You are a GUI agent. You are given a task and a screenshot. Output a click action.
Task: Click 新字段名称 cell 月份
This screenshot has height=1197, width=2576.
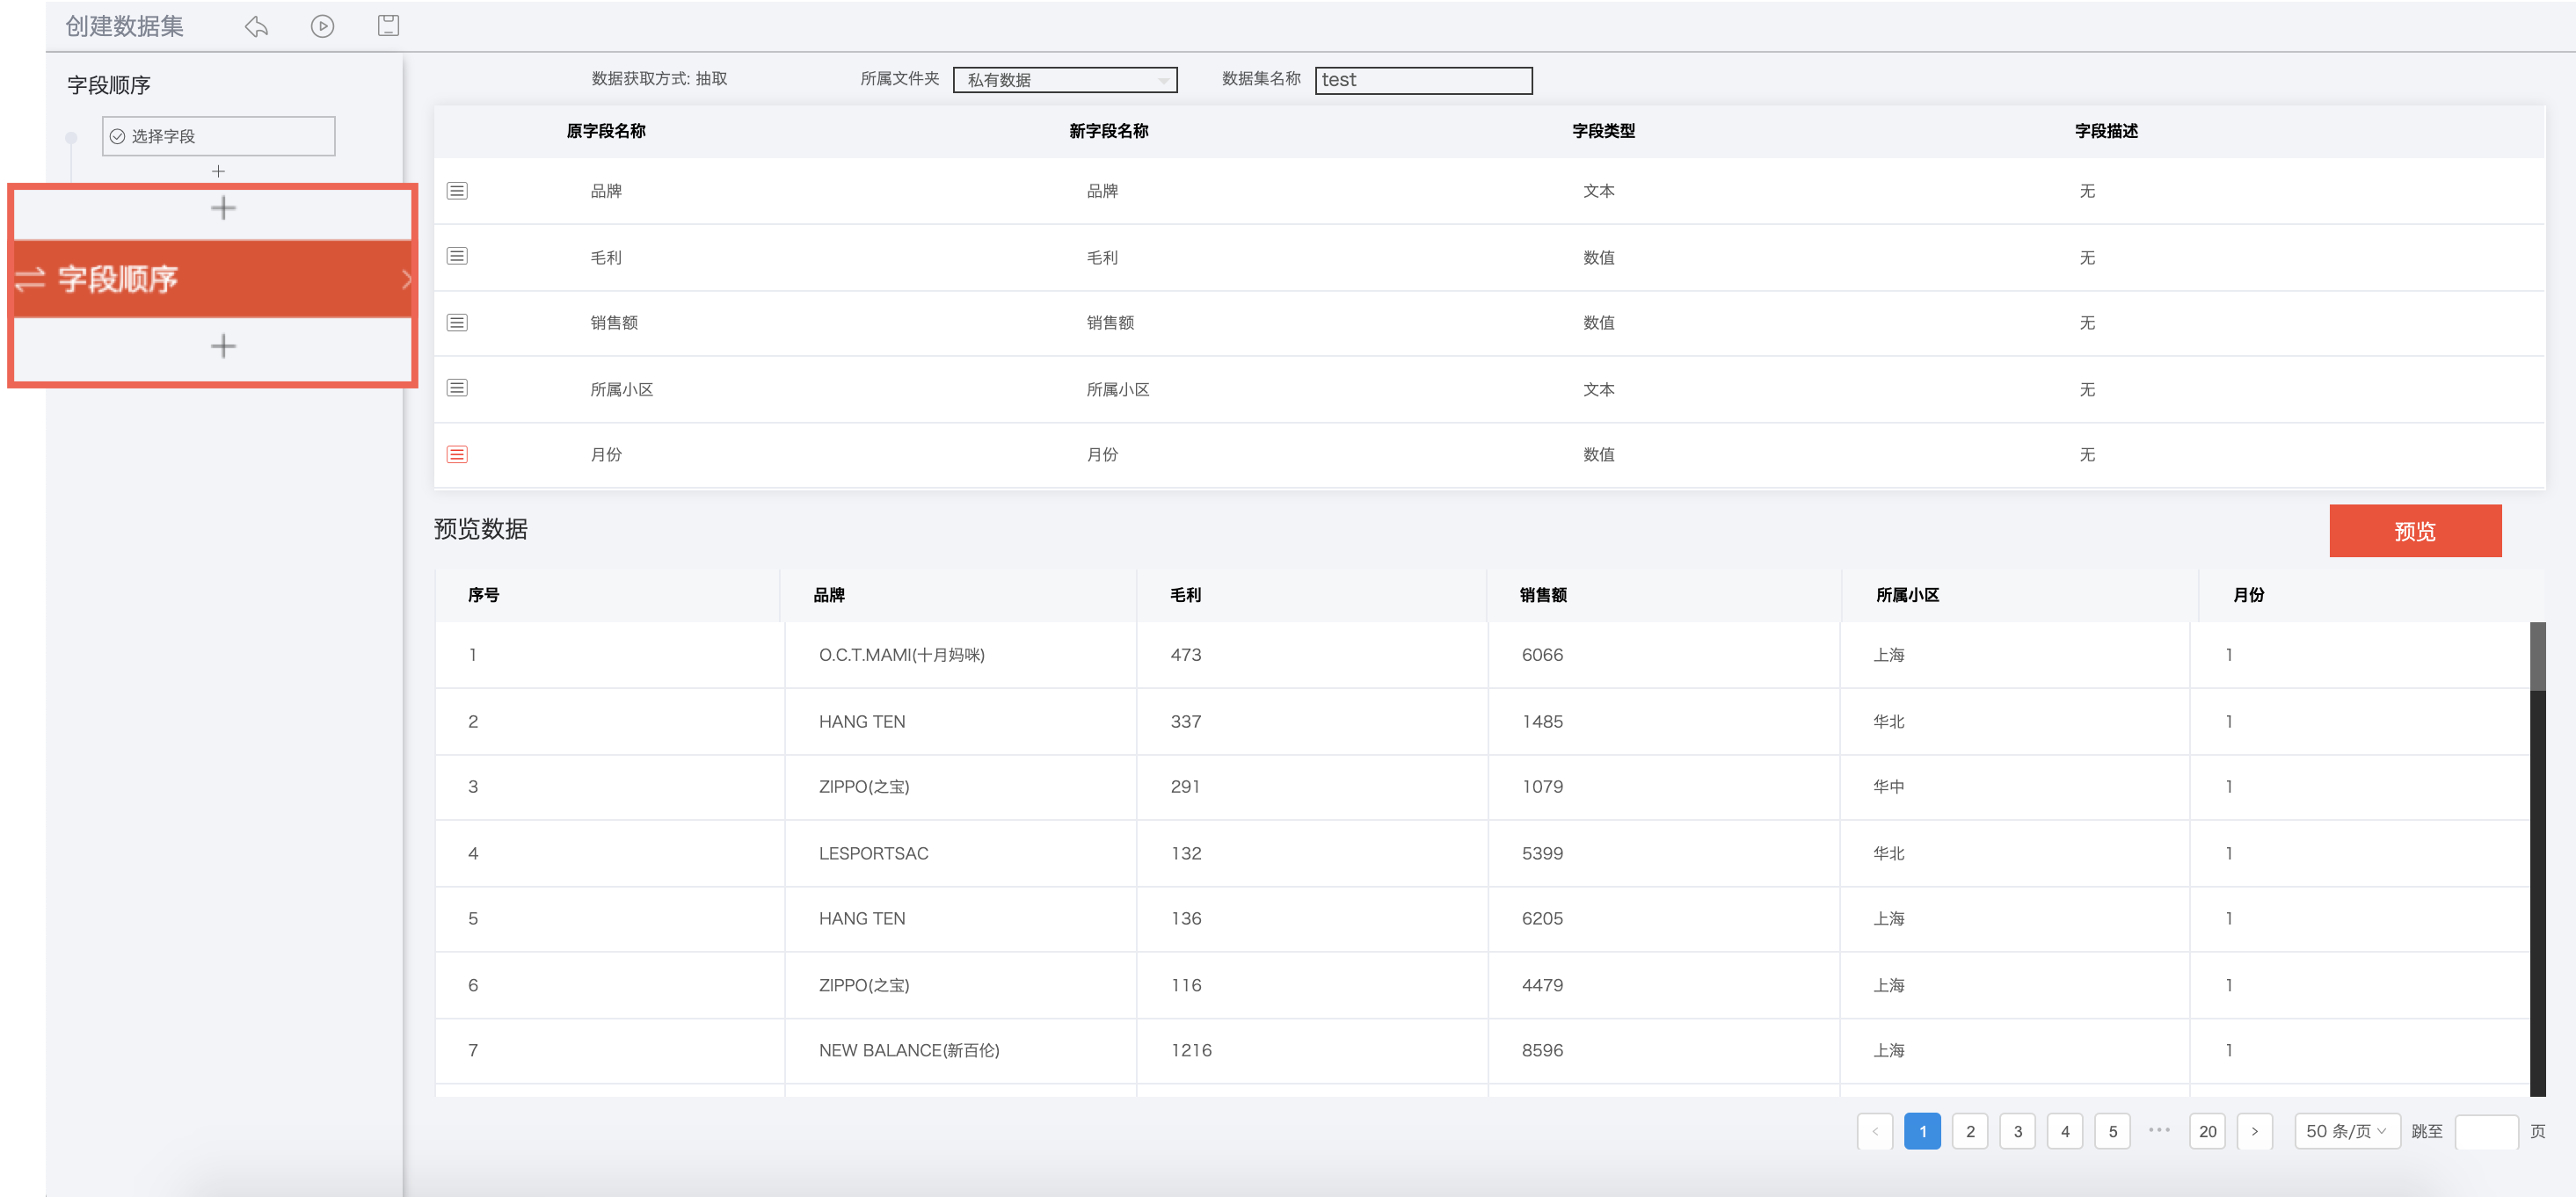coord(1102,454)
